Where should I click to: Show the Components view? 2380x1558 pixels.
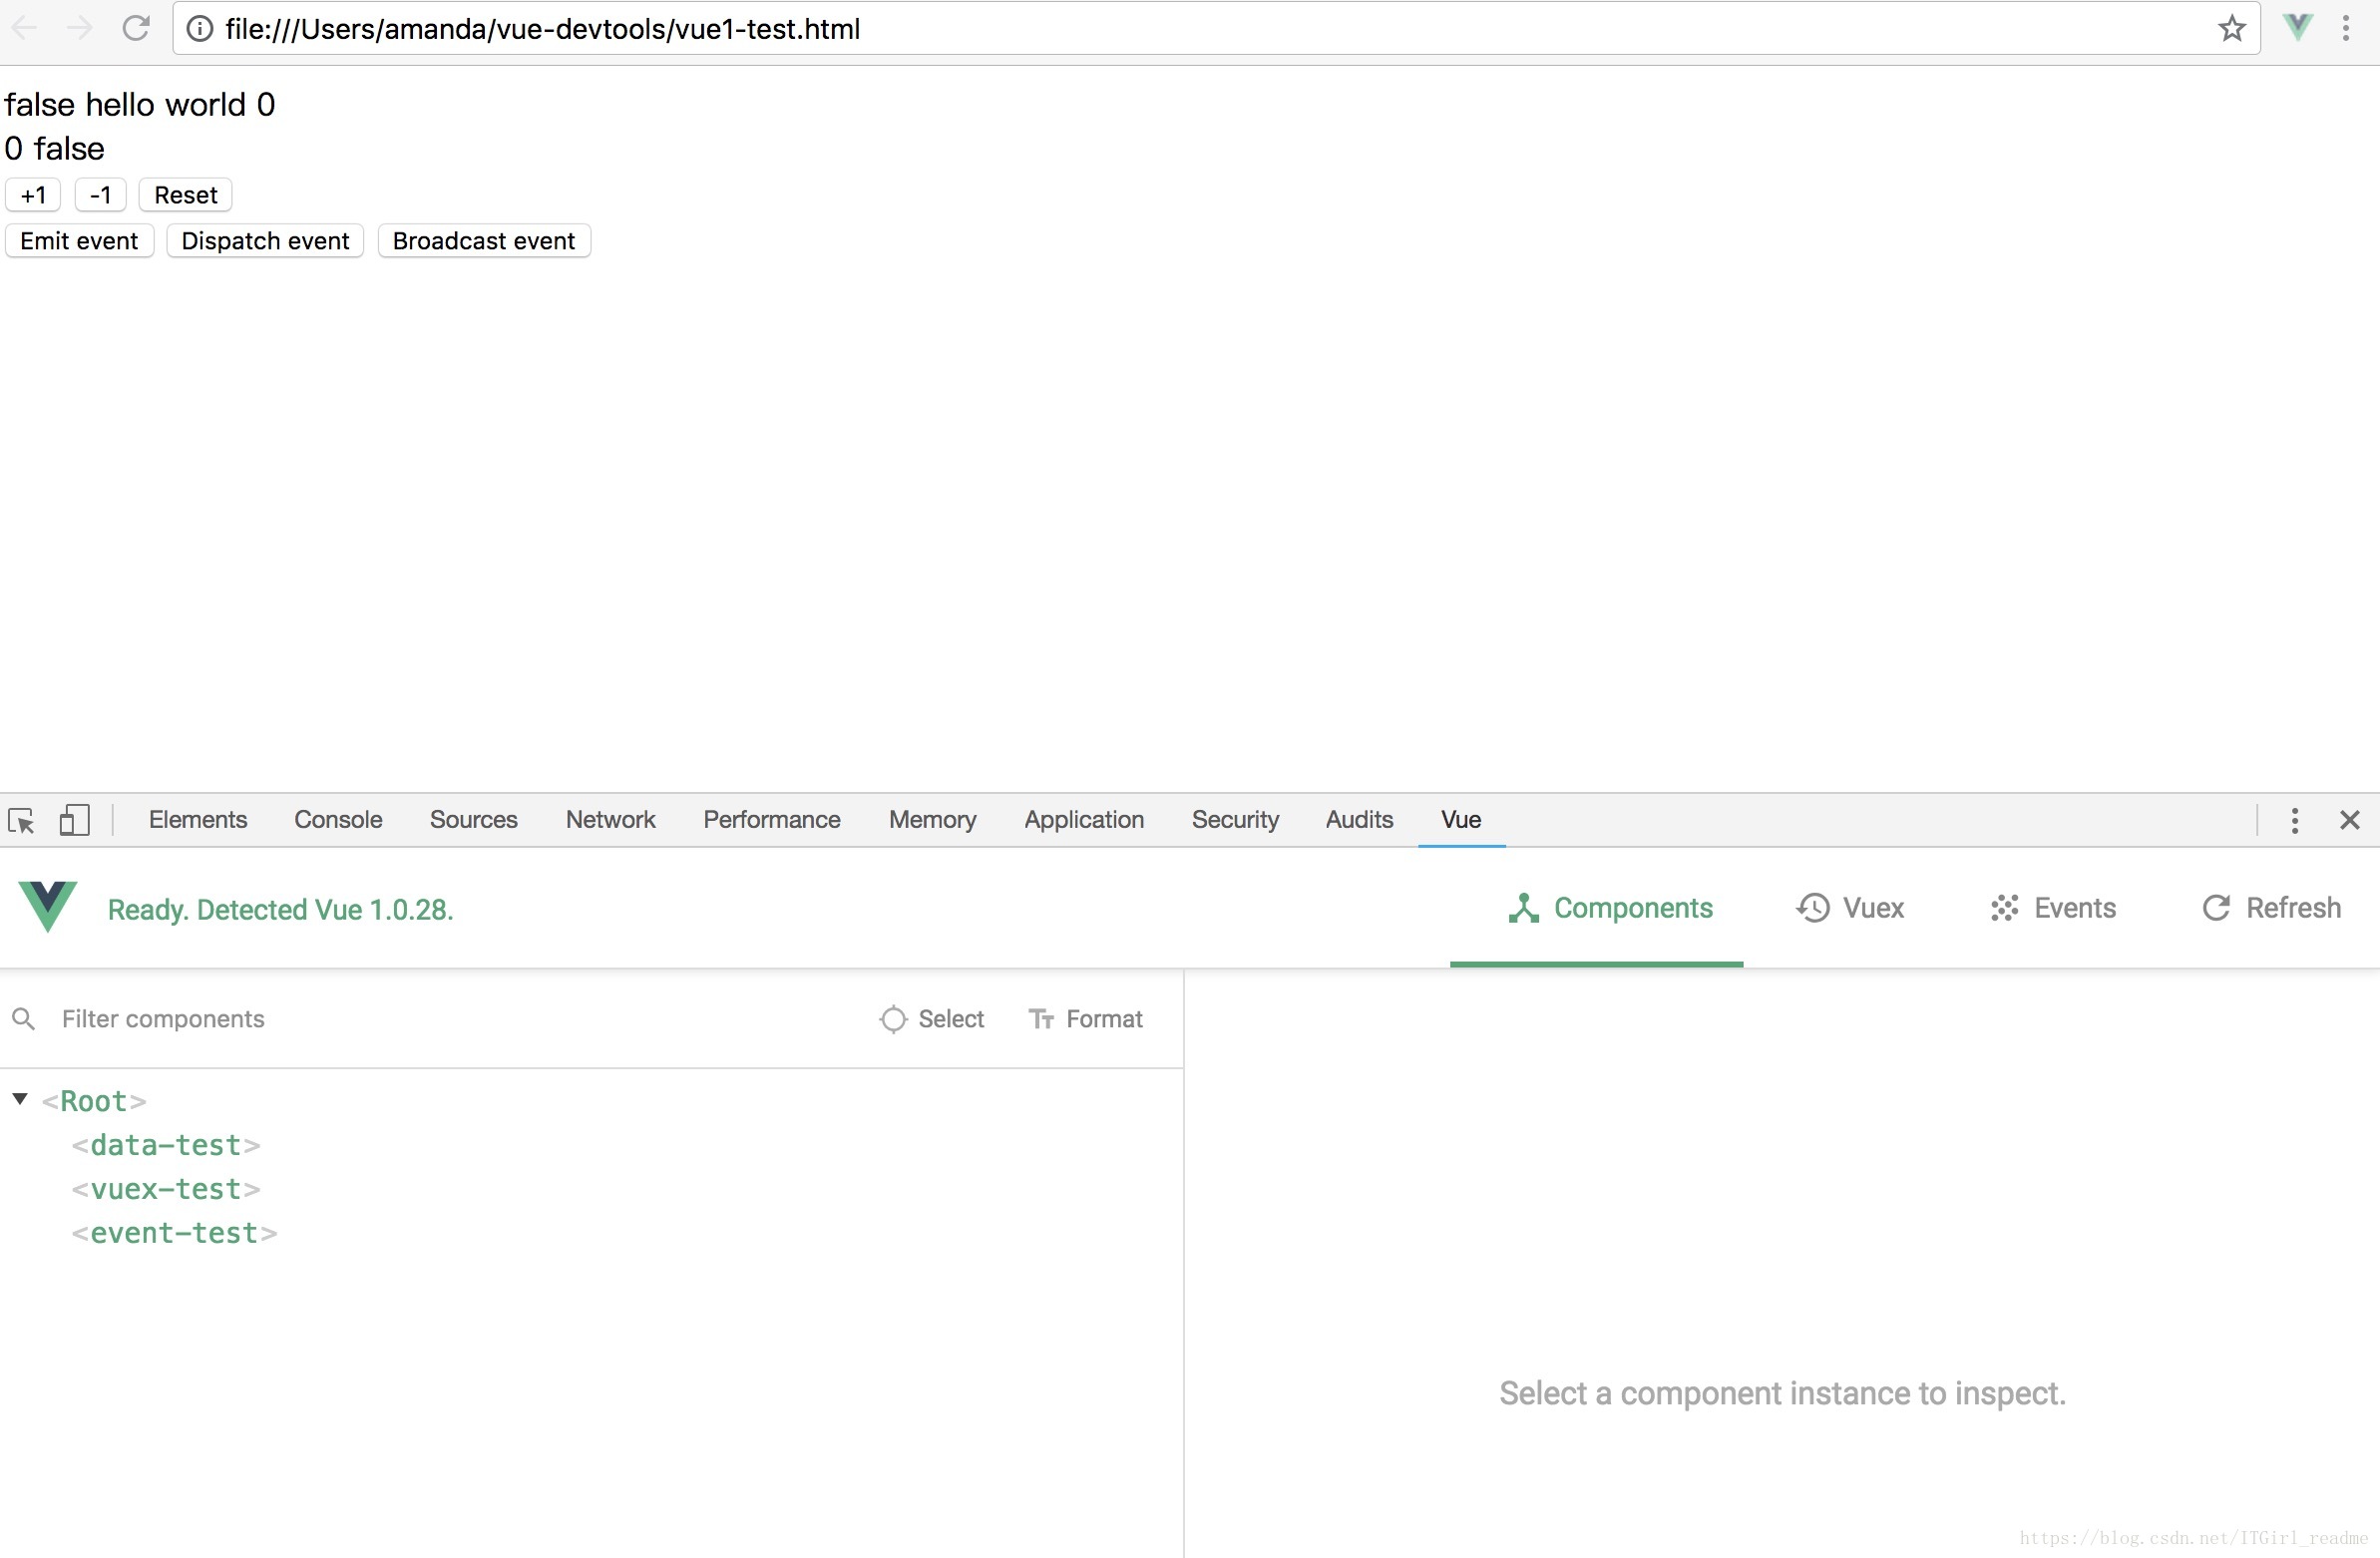pyautogui.click(x=1610, y=908)
